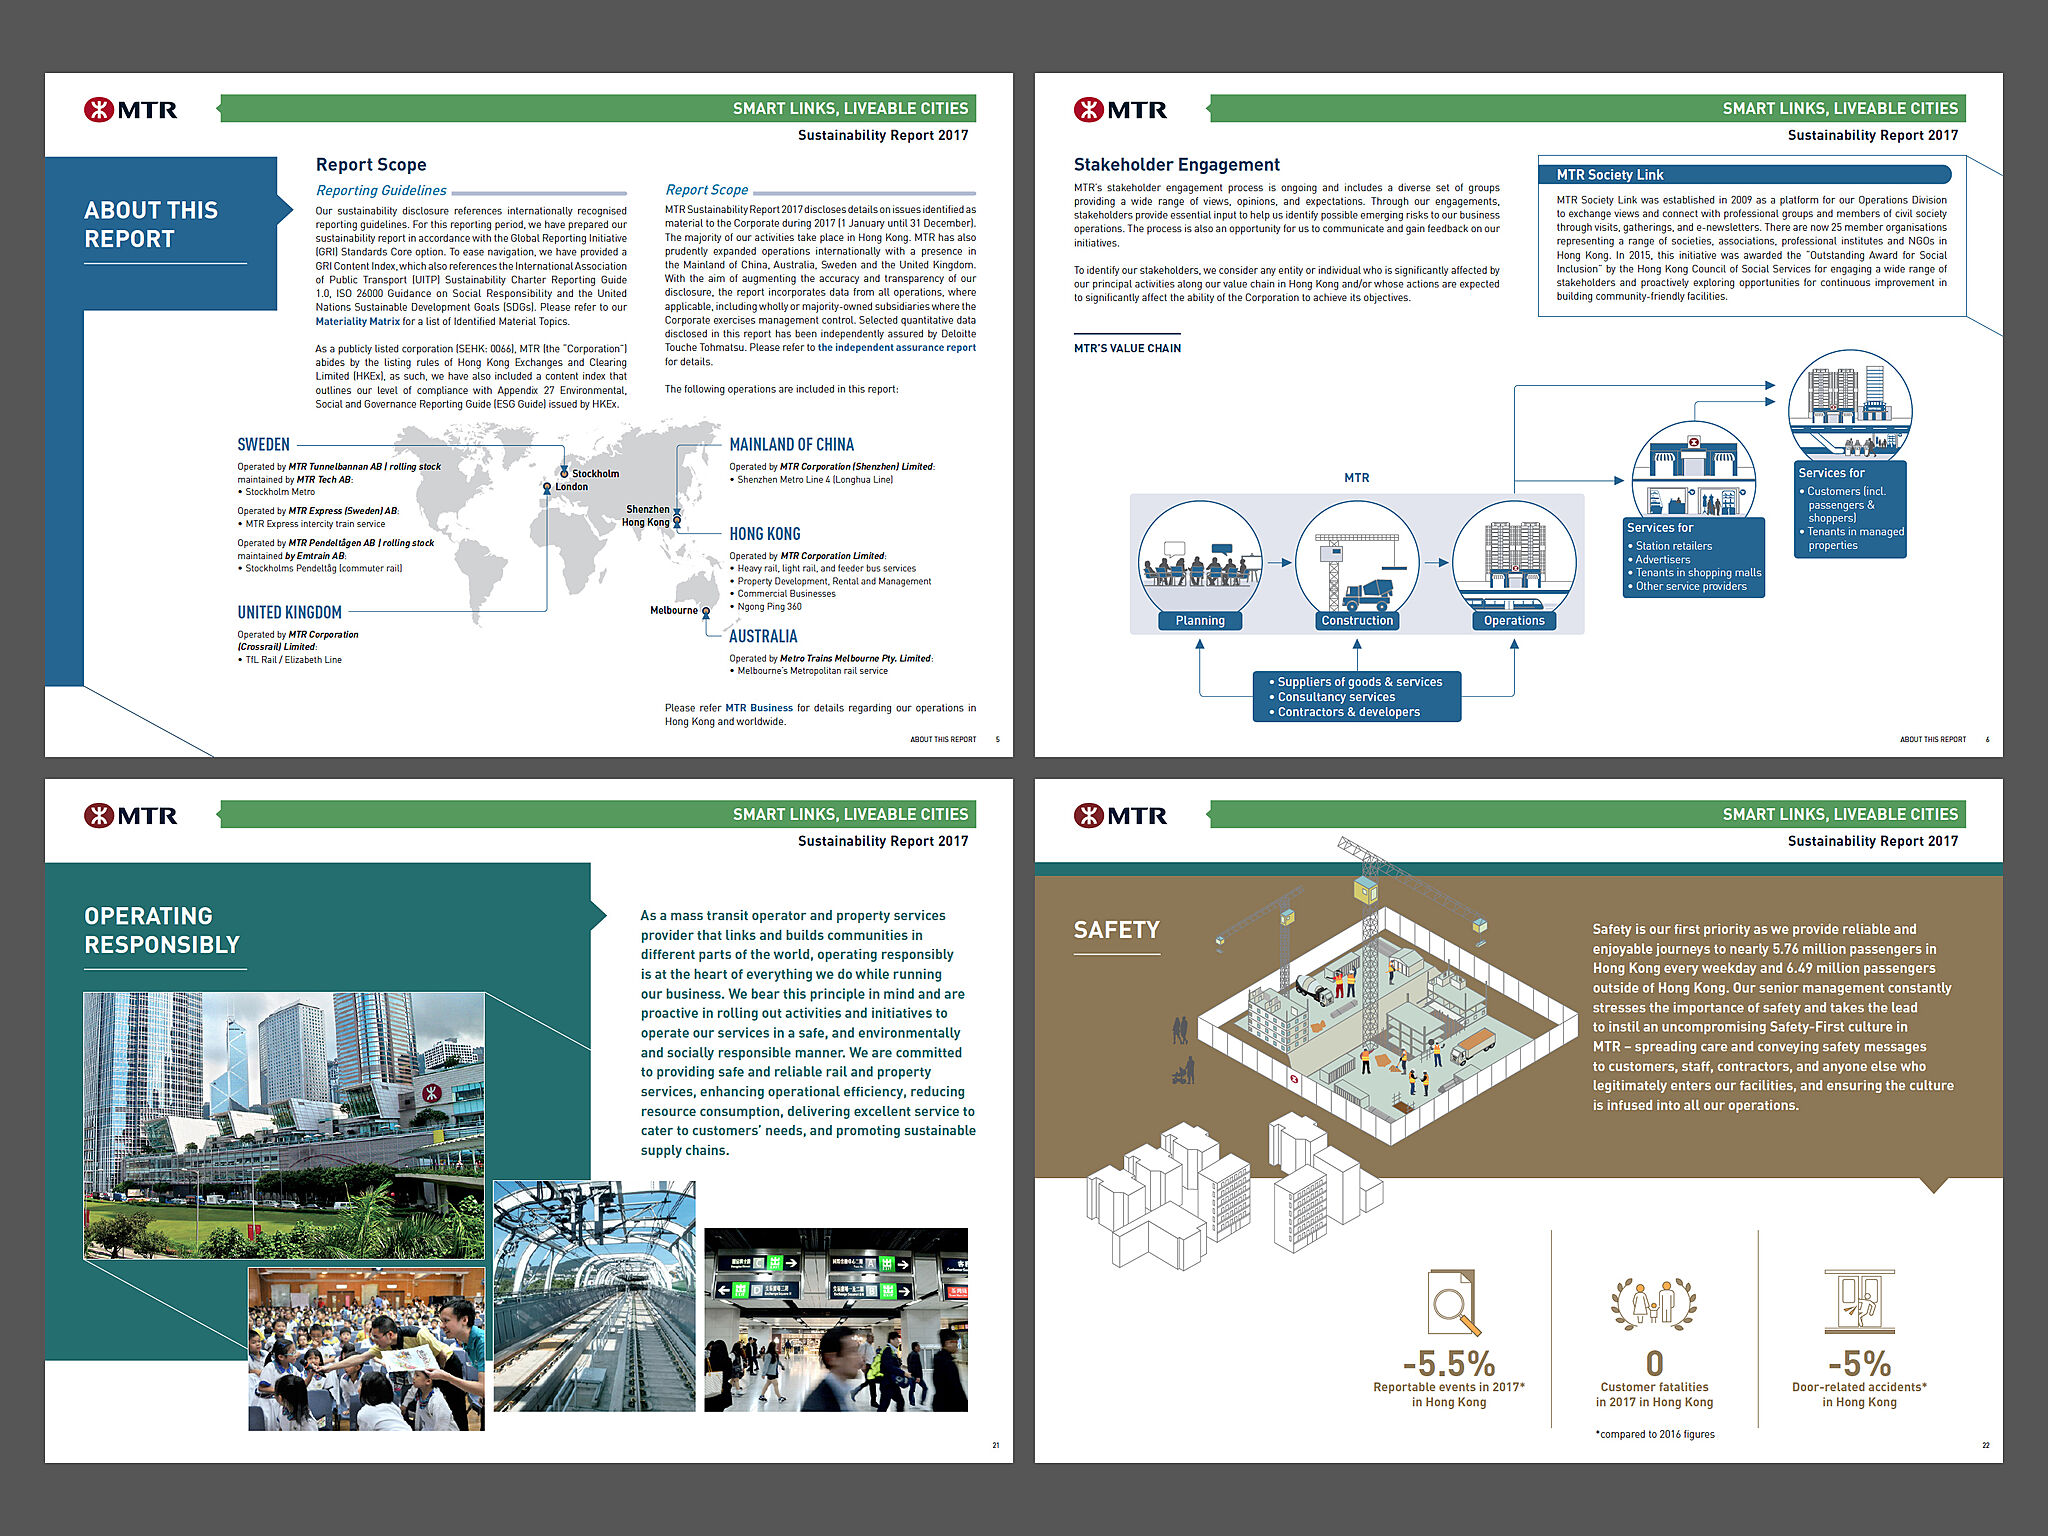This screenshot has height=1536, width=2048.
Task: Click the MTR'S VALUE CHAIN label
Action: (1127, 348)
